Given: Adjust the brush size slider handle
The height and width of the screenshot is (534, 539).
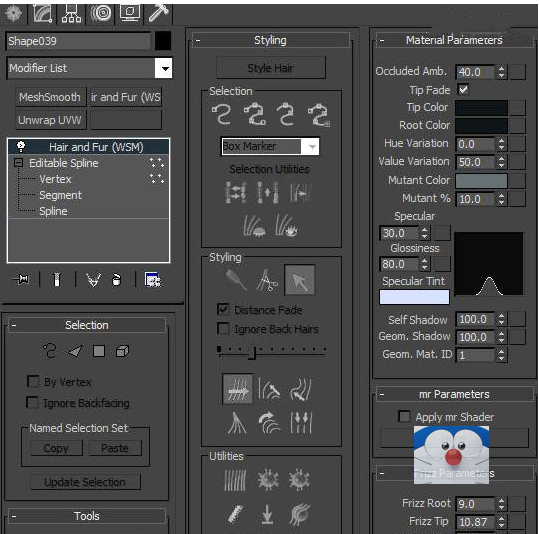Looking at the screenshot, I should pyautogui.click(x=252, y=353).
